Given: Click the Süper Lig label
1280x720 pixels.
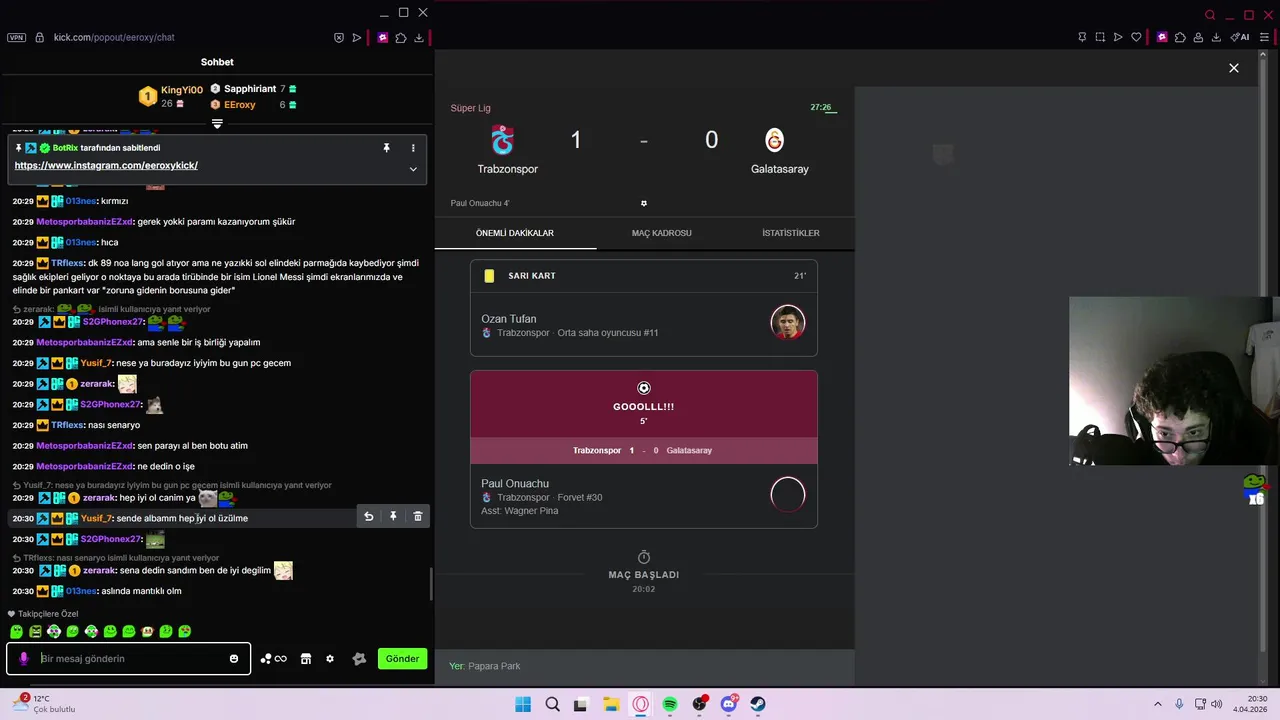Looking at the screenshot, I should point(471,108).
